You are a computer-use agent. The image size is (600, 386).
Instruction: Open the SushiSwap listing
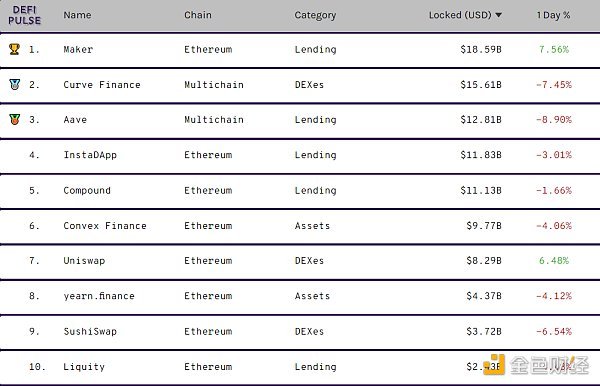click(x=90, y=331)
